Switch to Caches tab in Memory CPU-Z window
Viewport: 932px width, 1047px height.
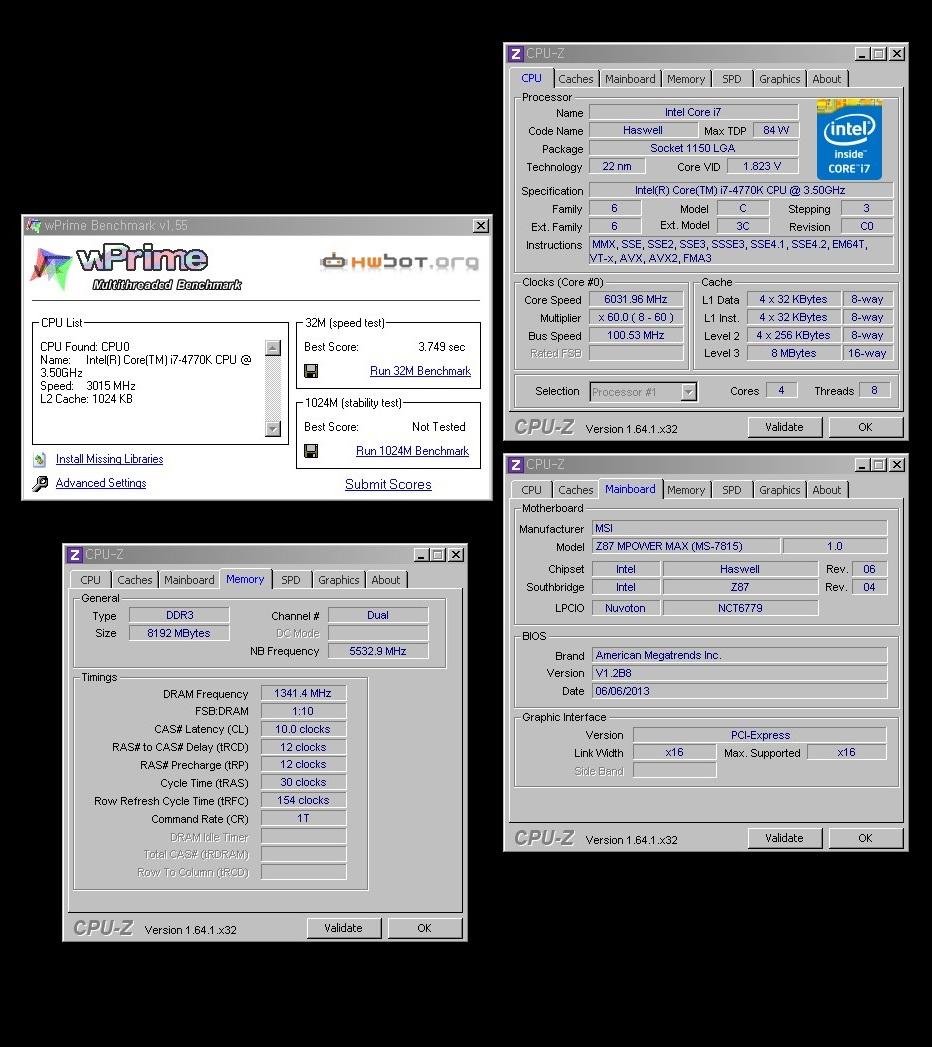tap(135, 580)
